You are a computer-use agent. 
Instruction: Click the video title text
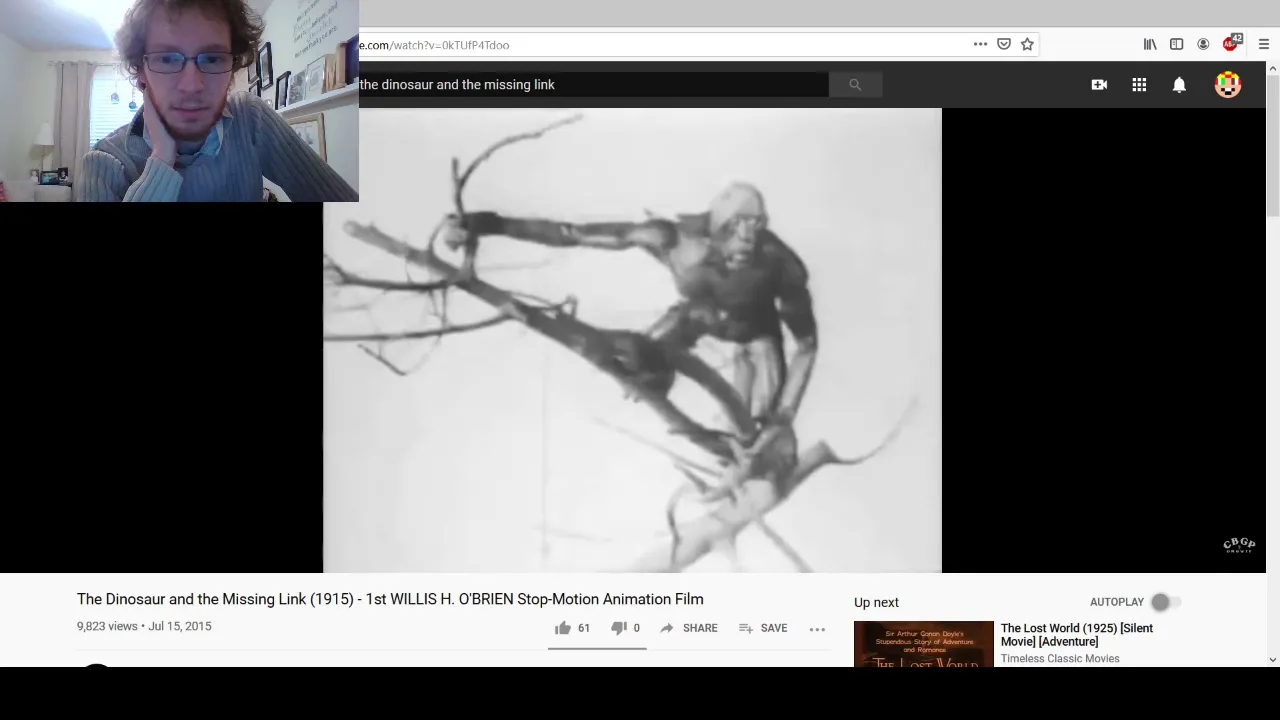coord(390,599)
